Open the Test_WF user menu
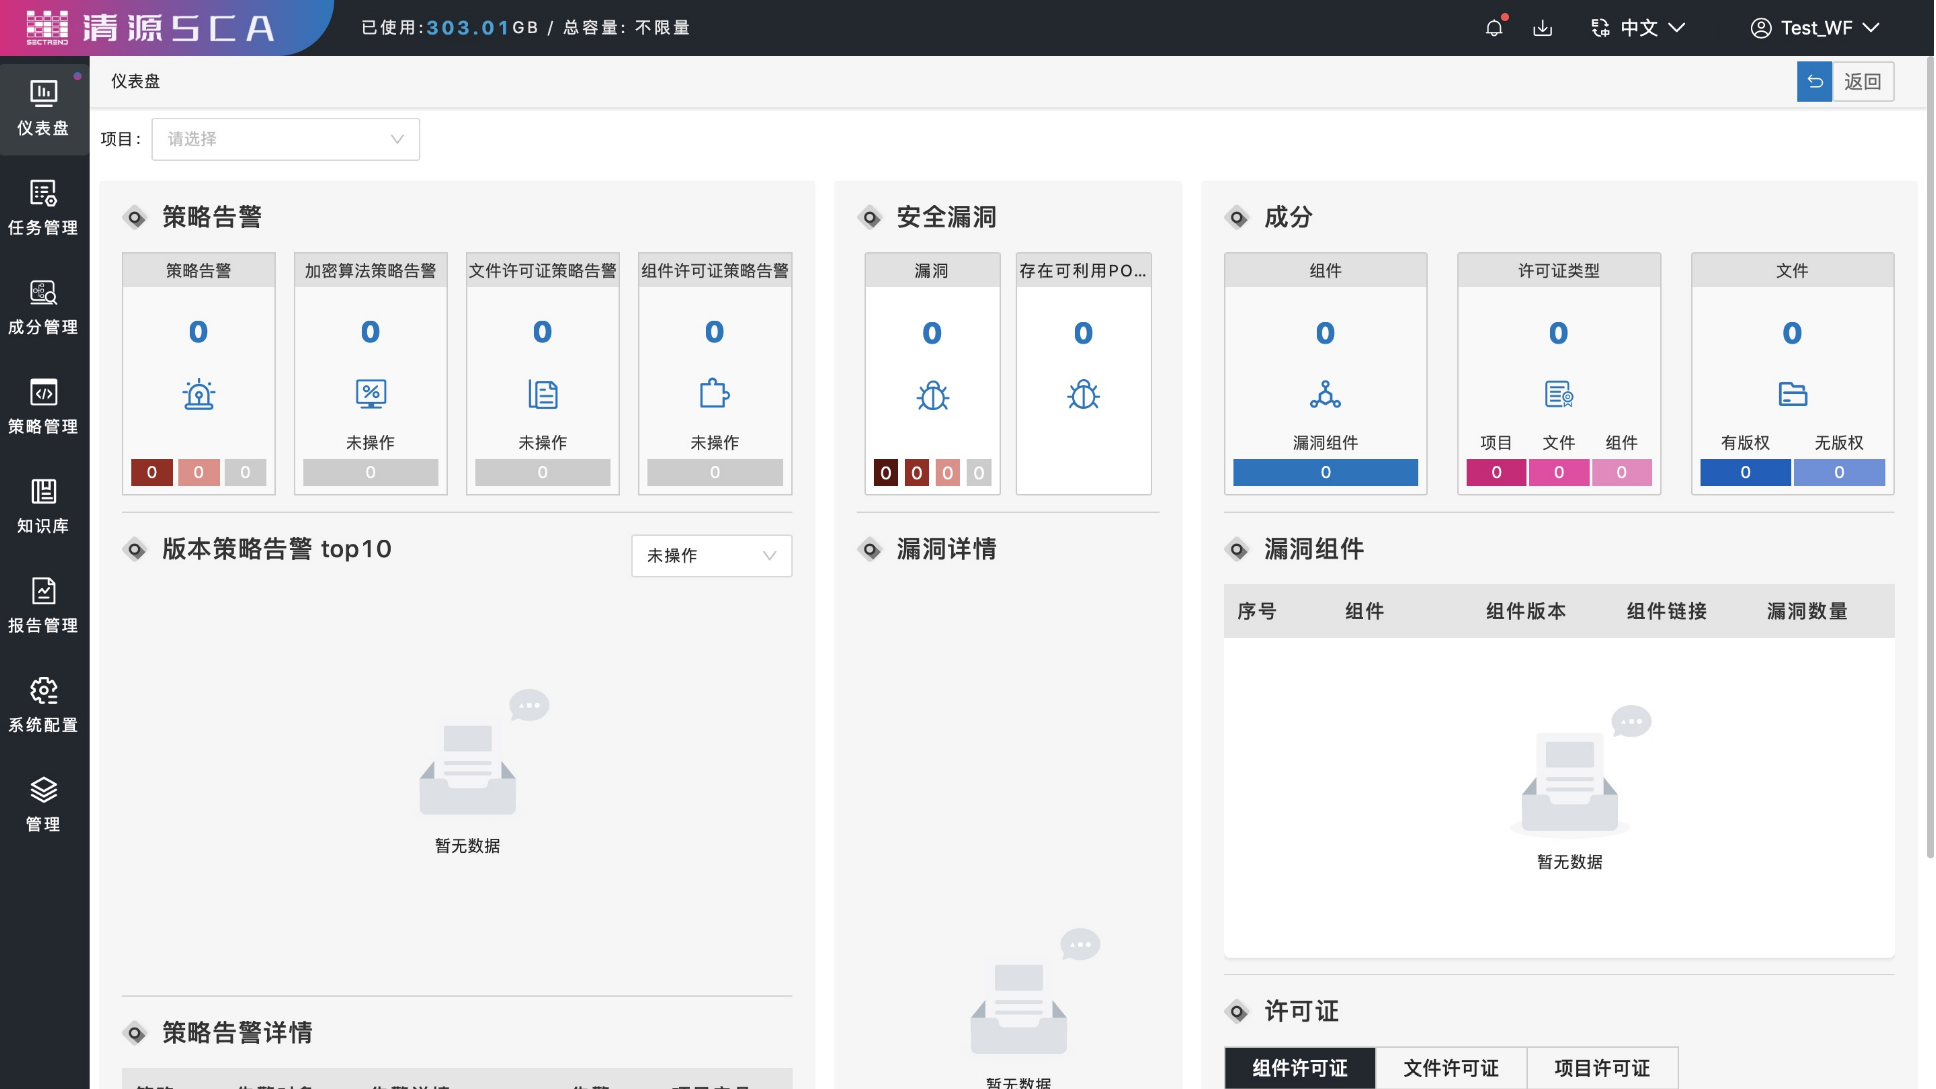Viewport: 1936px width, 1089px height. 1815,28
